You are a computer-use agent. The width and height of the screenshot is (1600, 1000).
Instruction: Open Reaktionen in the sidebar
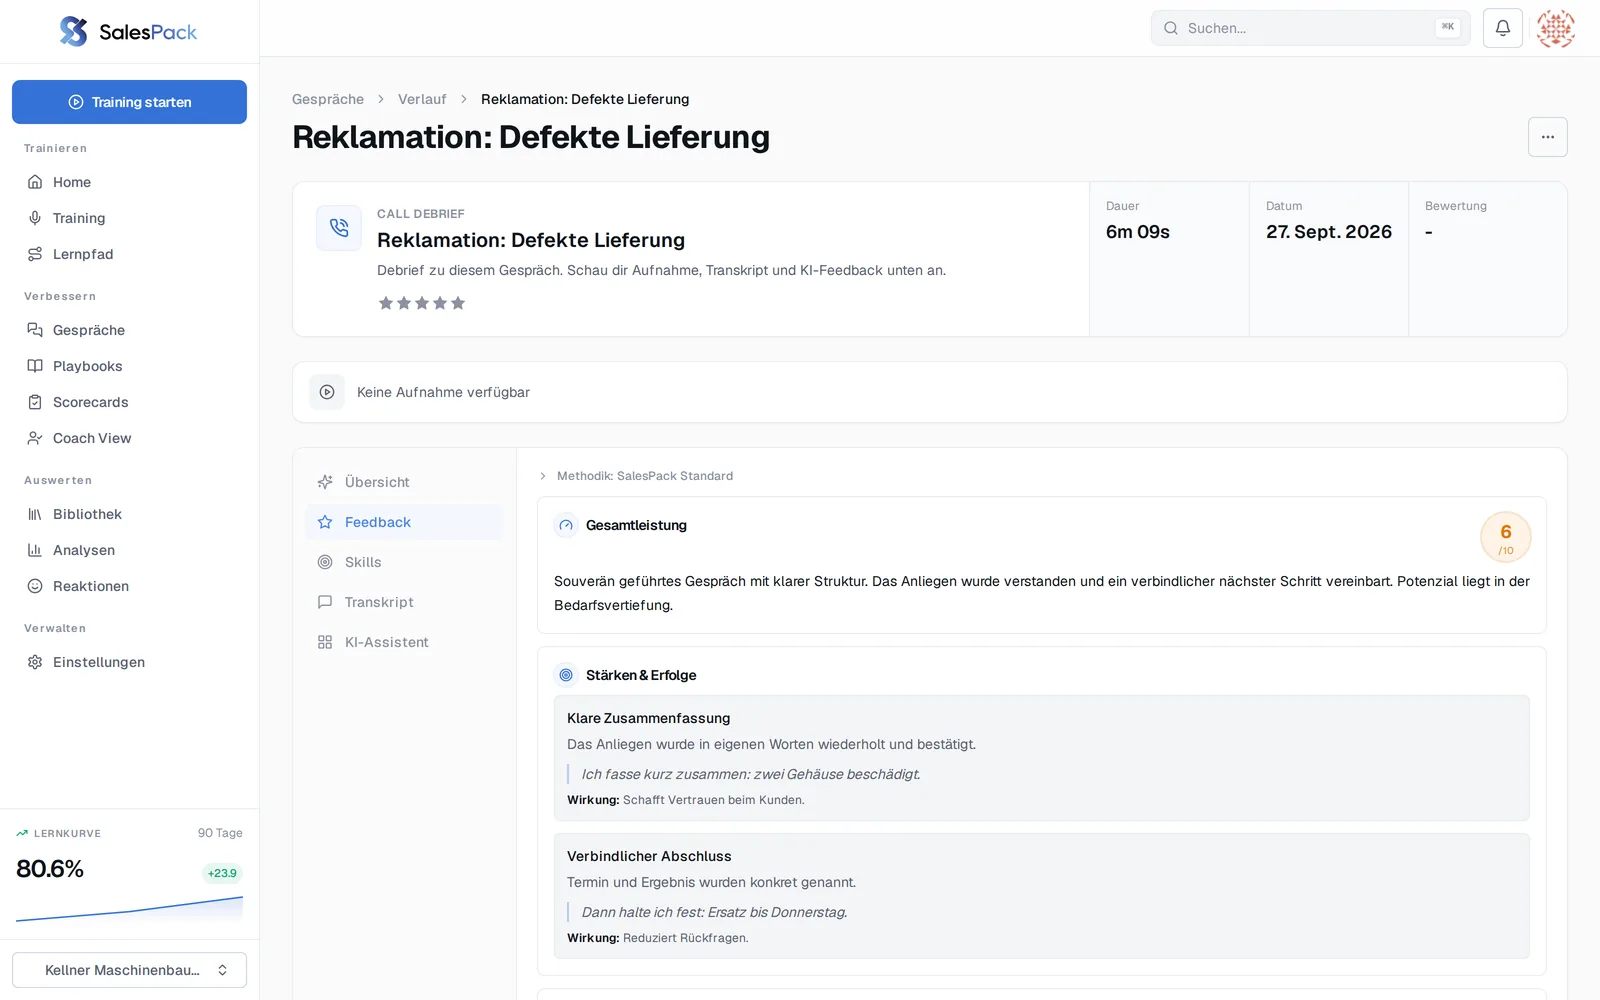[x=129, y=586]
